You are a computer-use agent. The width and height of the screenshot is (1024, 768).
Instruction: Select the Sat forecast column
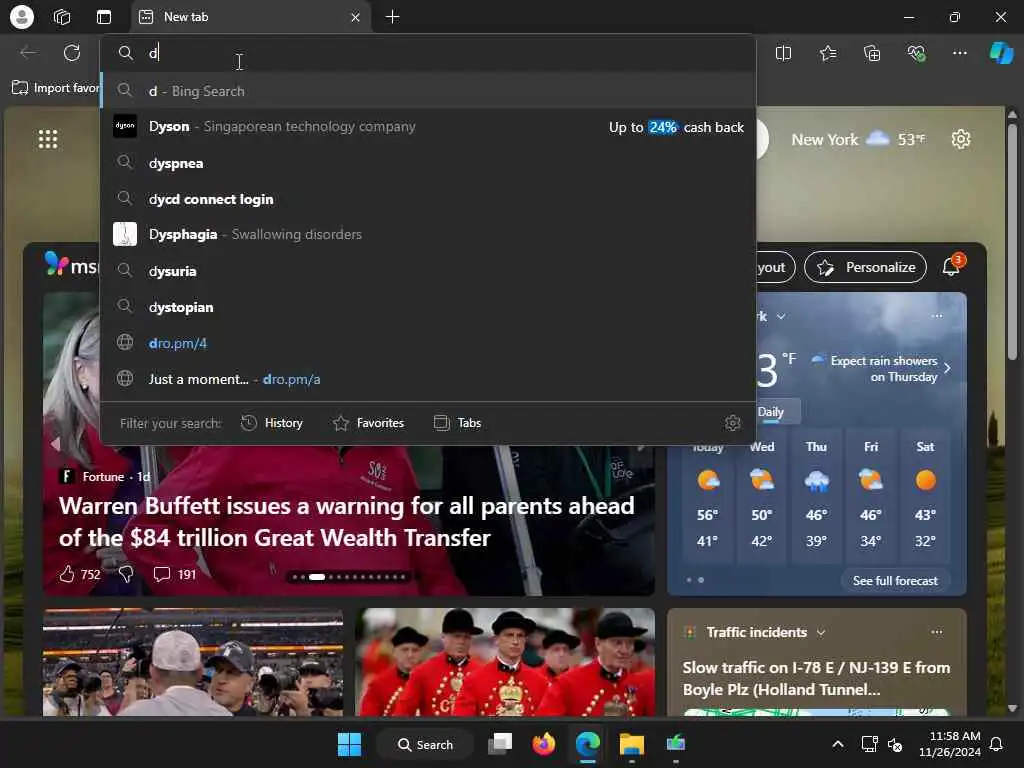925,496
